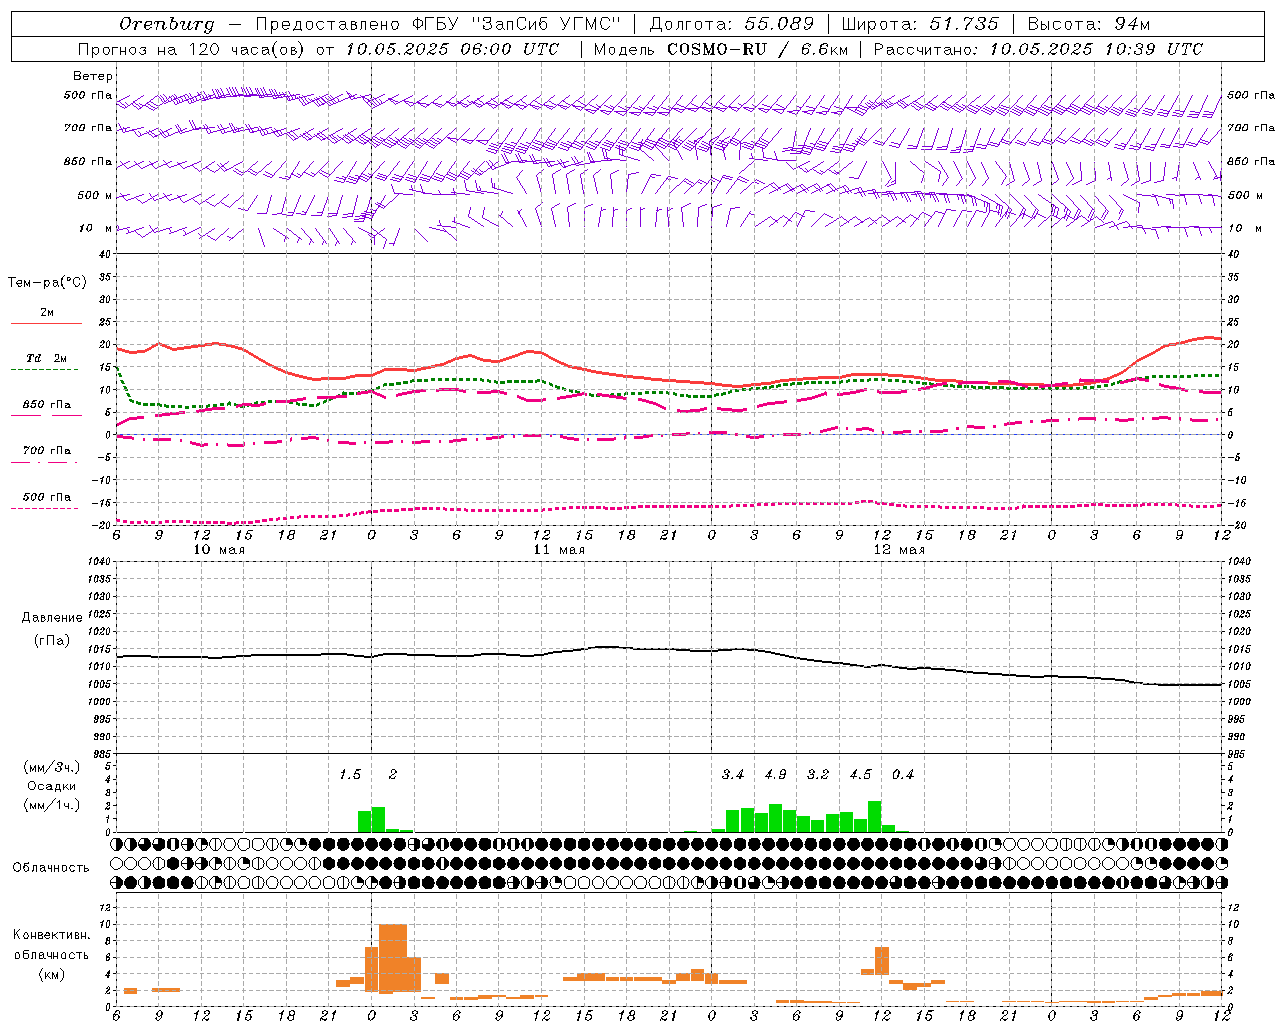This screenshot has height=1024, width=1280.
Task: Click the "(км)" unit label under convective cloudiness
Action: 52,974
